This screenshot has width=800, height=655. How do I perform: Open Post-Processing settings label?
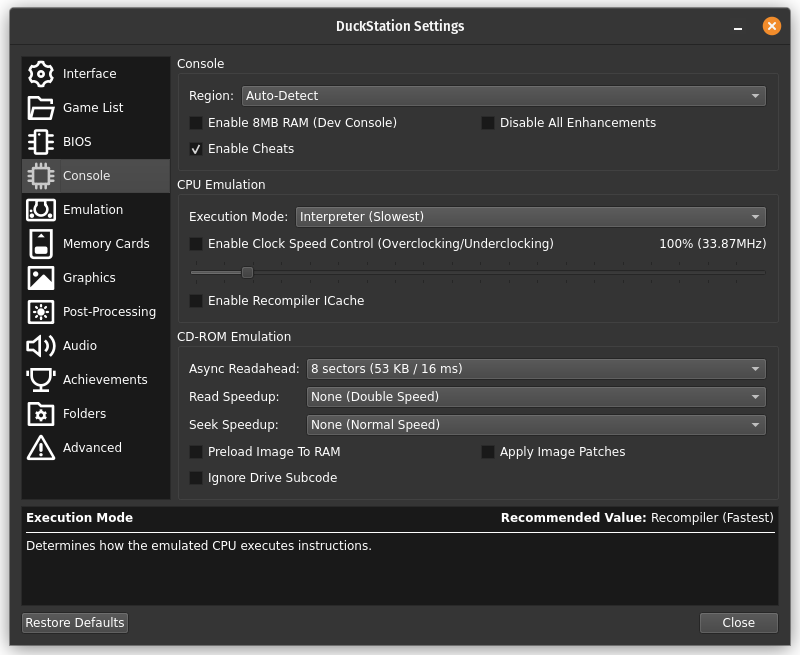109,312
